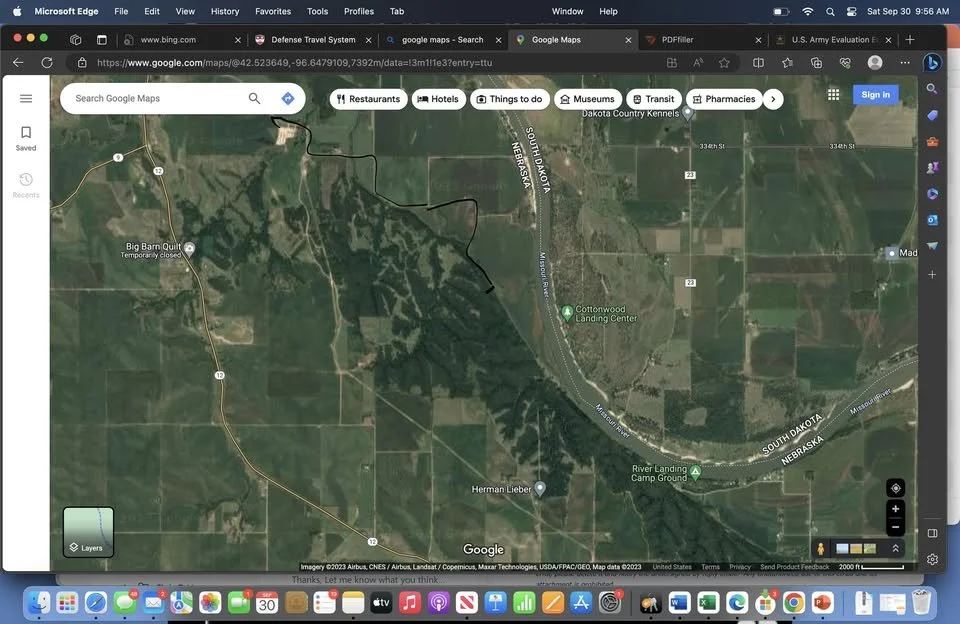Click the show my location button

(895, 488)
